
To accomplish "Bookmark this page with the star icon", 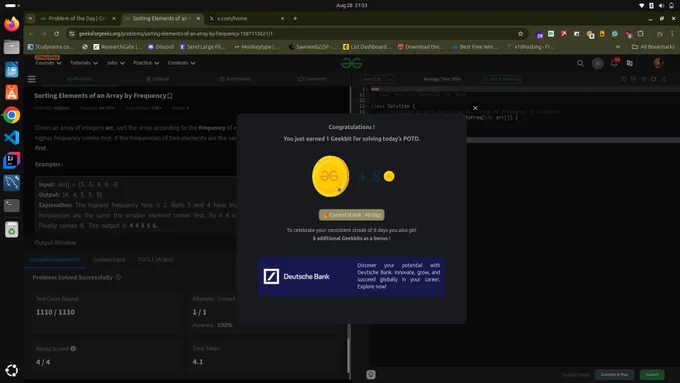I will pos(520,33).
